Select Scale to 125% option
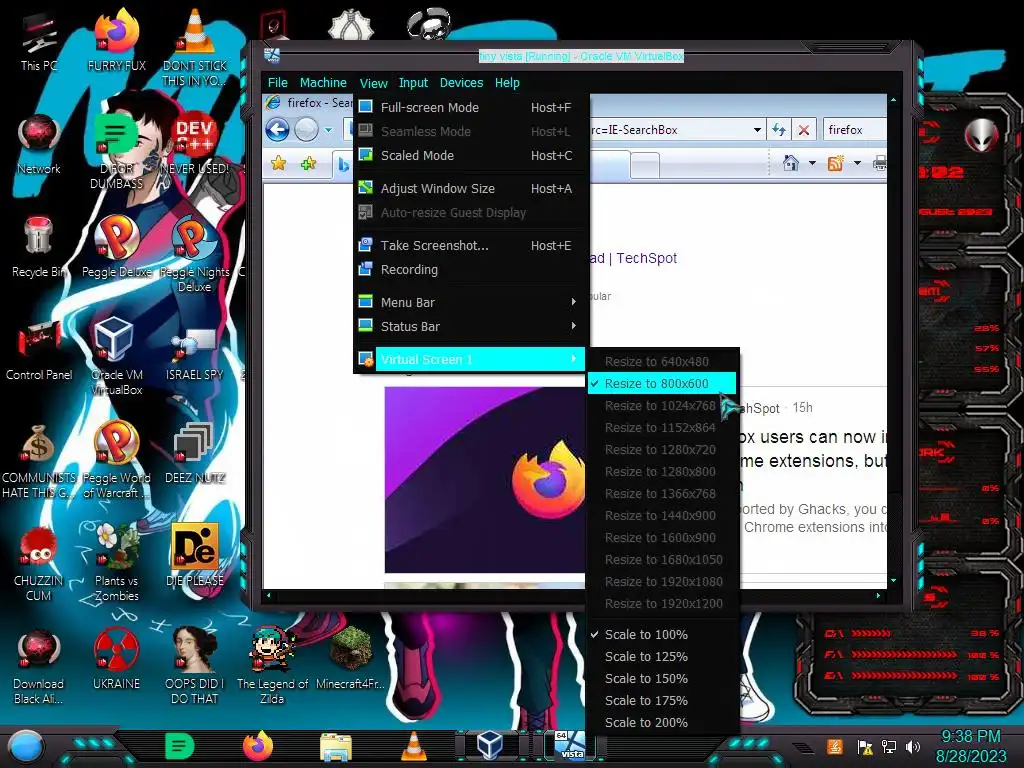Viewport: 1024px width, 768px height. pos(662,656)
